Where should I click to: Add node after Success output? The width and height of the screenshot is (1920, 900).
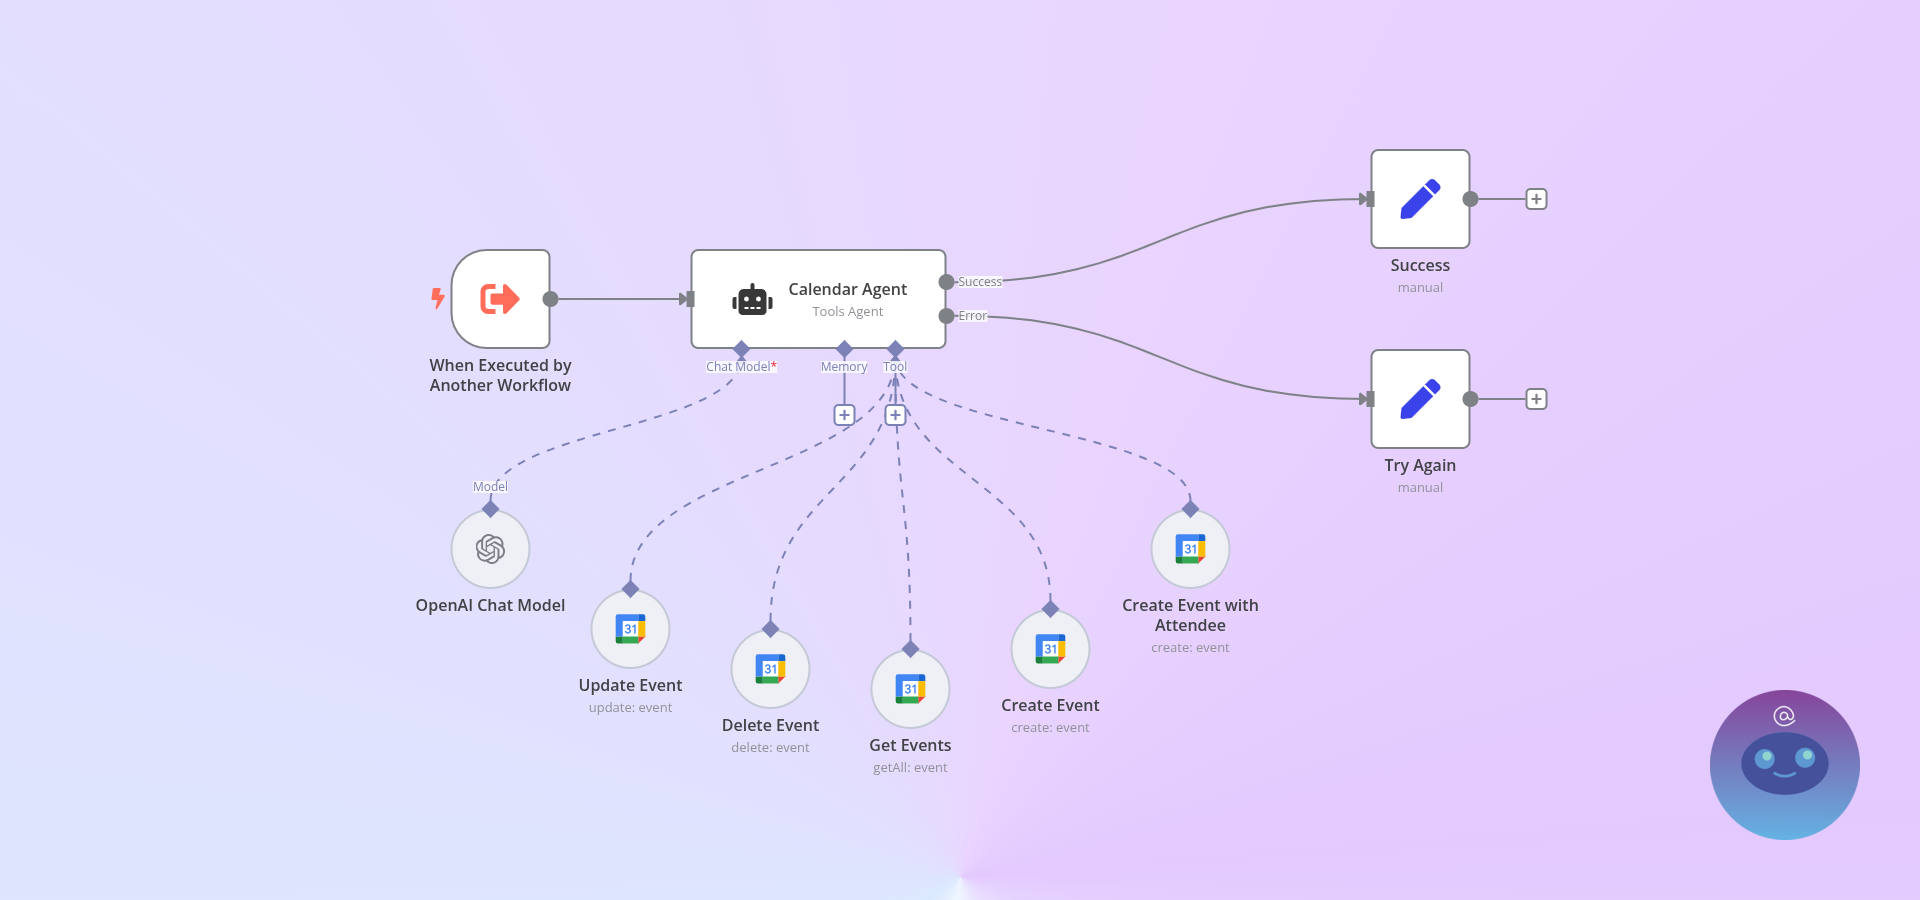[1536, 199]
